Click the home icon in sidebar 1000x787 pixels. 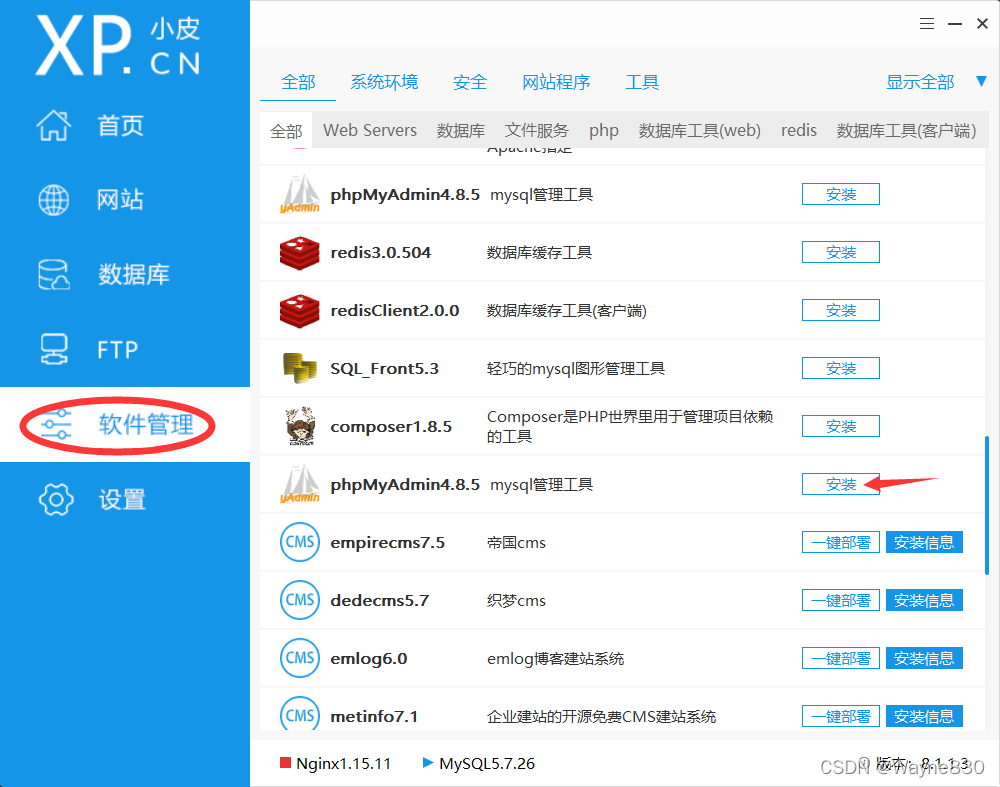coord(54,125)
